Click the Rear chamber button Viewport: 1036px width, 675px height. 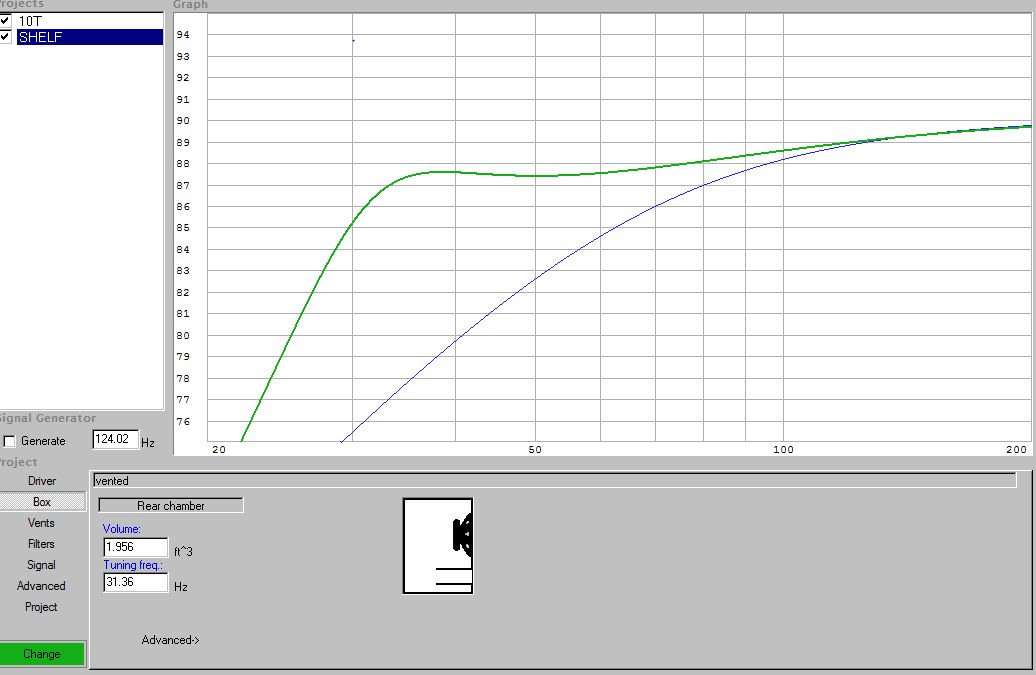tap(170, 505)
